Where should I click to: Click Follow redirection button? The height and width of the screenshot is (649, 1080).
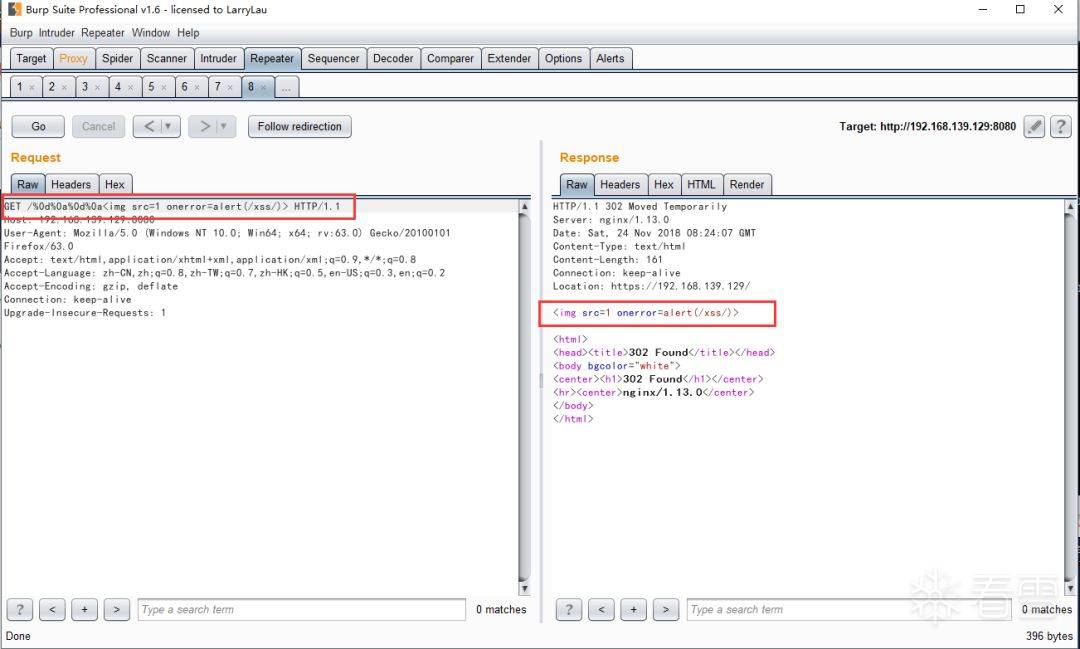300,127
